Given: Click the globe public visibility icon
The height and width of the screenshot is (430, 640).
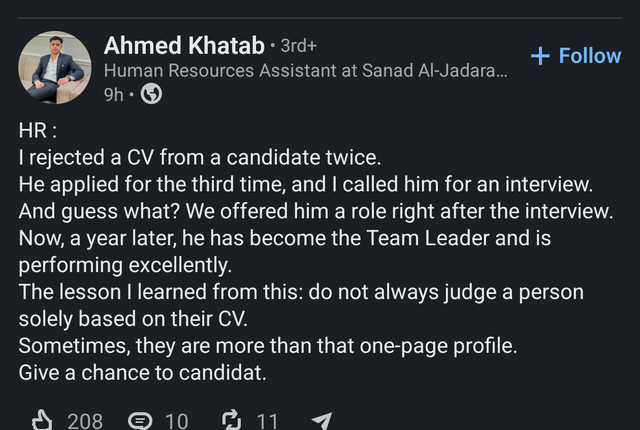Looking at the screenshot, I should pos(151,95).
